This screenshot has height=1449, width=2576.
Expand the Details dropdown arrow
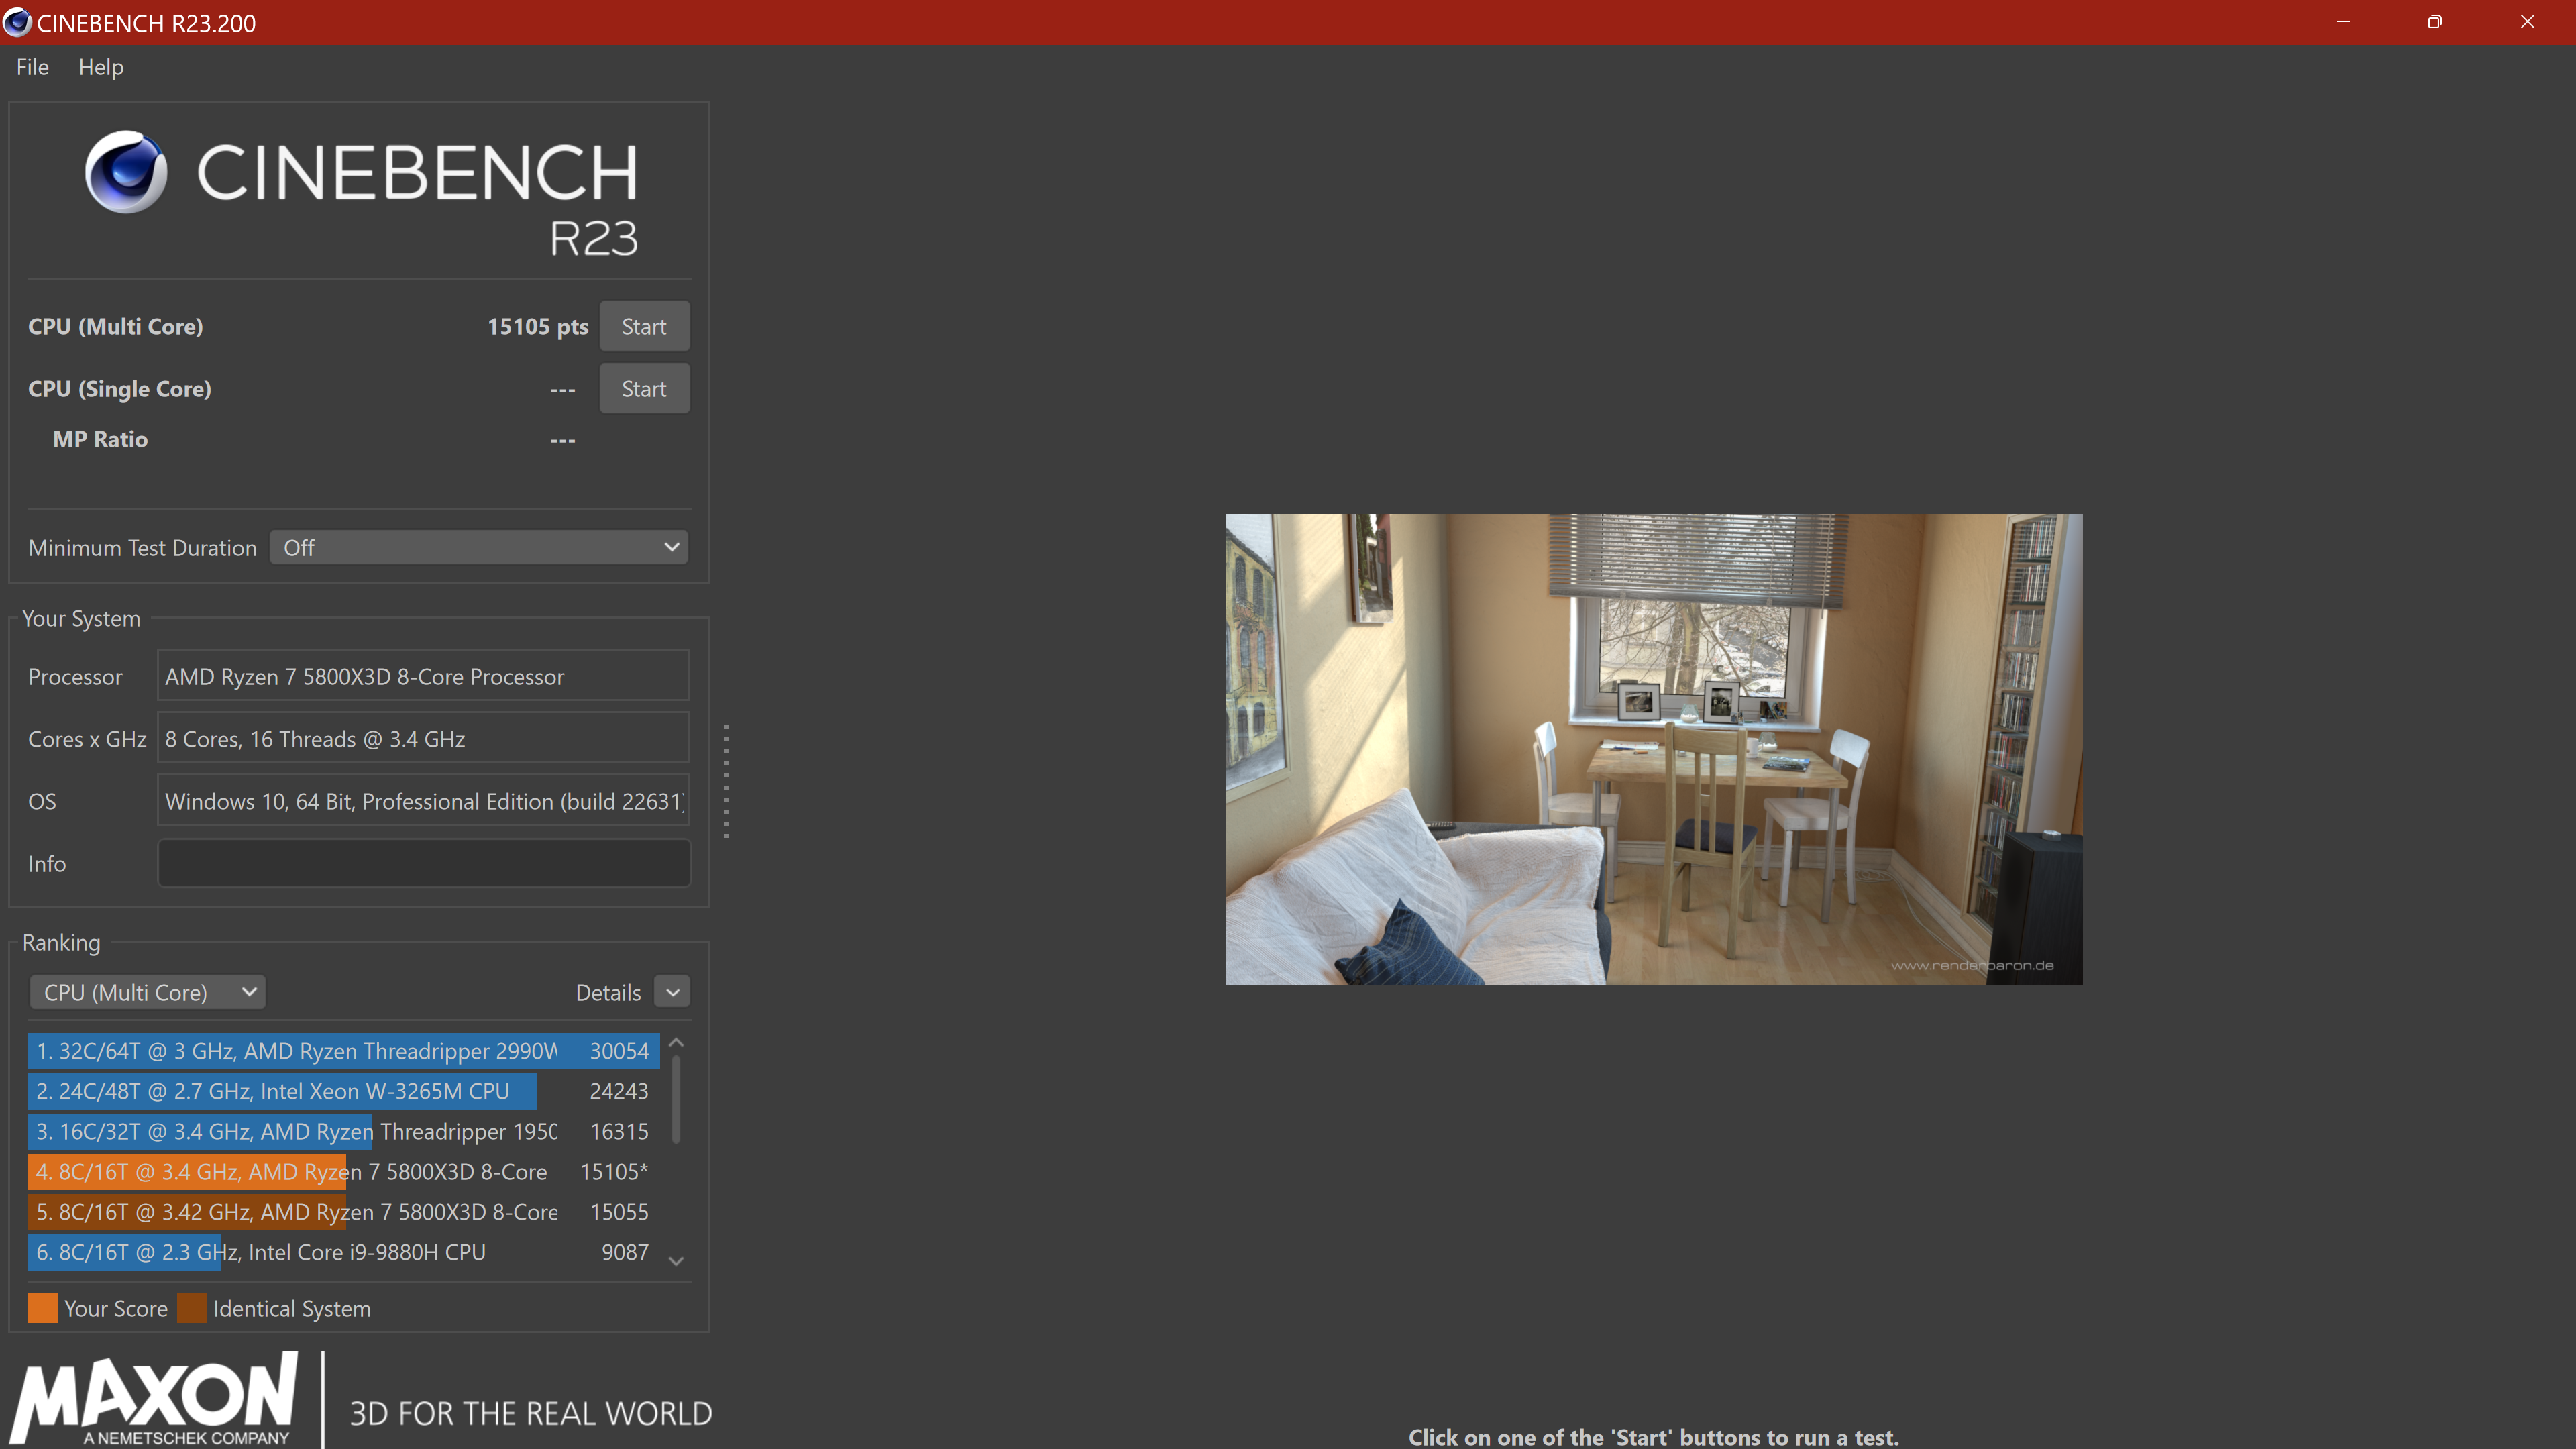tap(672, 992)
